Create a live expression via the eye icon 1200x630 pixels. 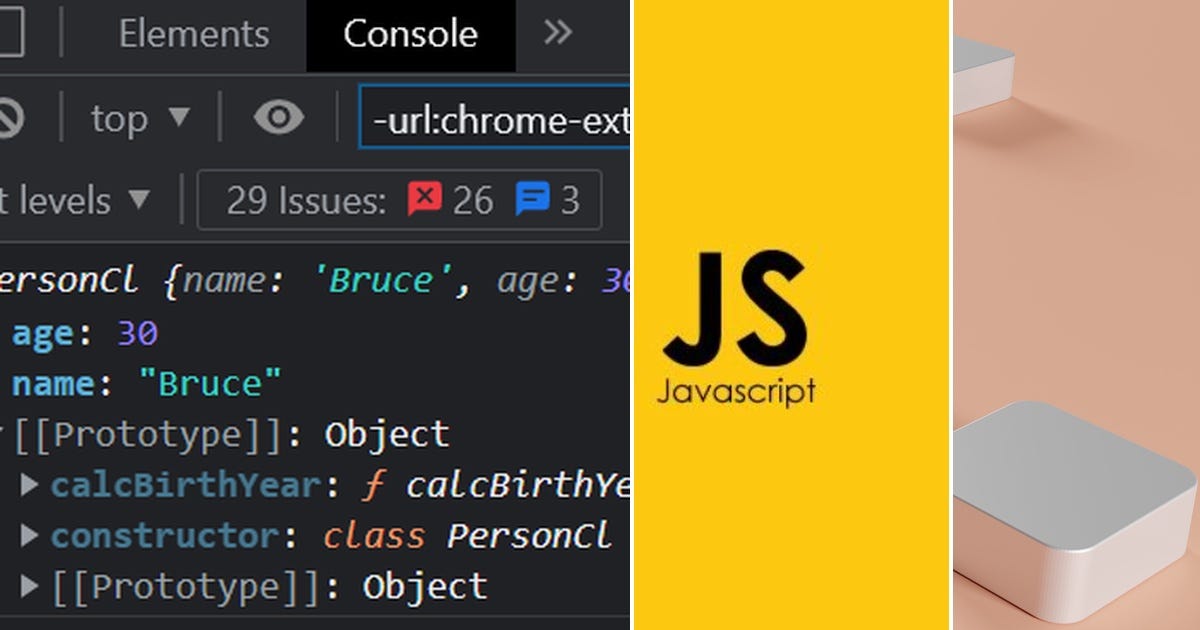click(x=279, y=117)
